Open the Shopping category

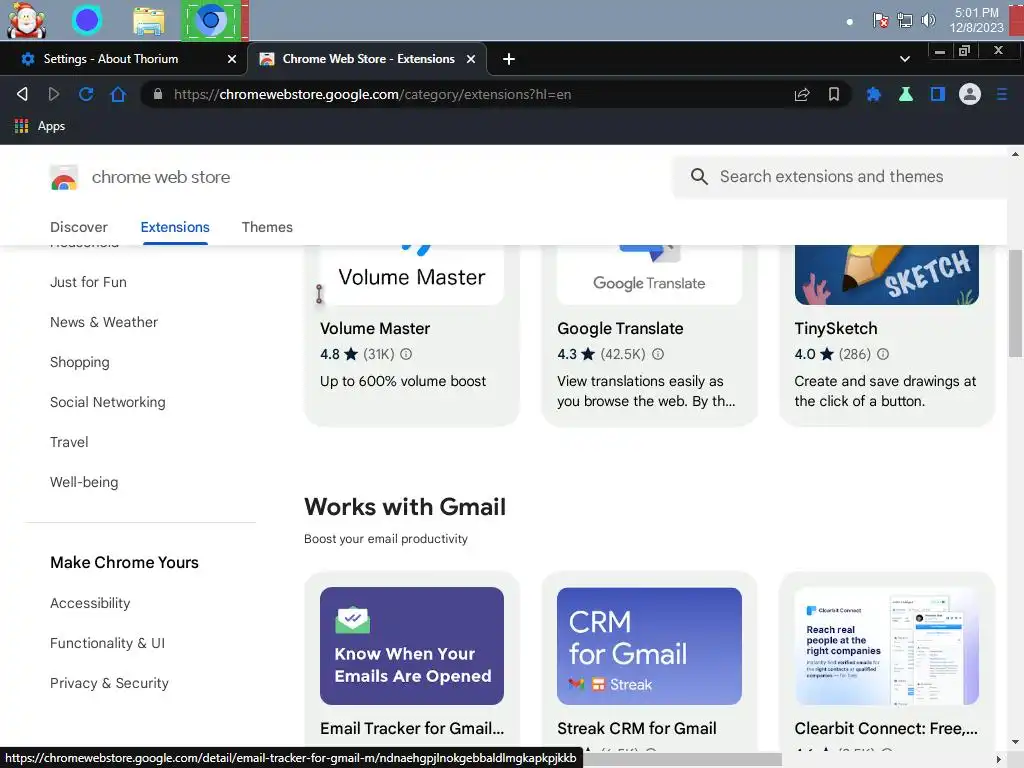tap(80, 362)
